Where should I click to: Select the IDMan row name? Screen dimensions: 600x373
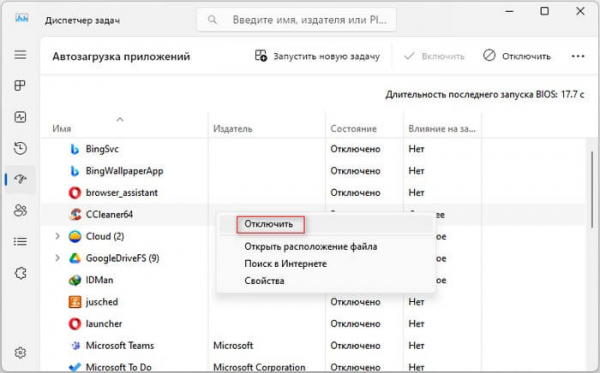pos(99,280)
